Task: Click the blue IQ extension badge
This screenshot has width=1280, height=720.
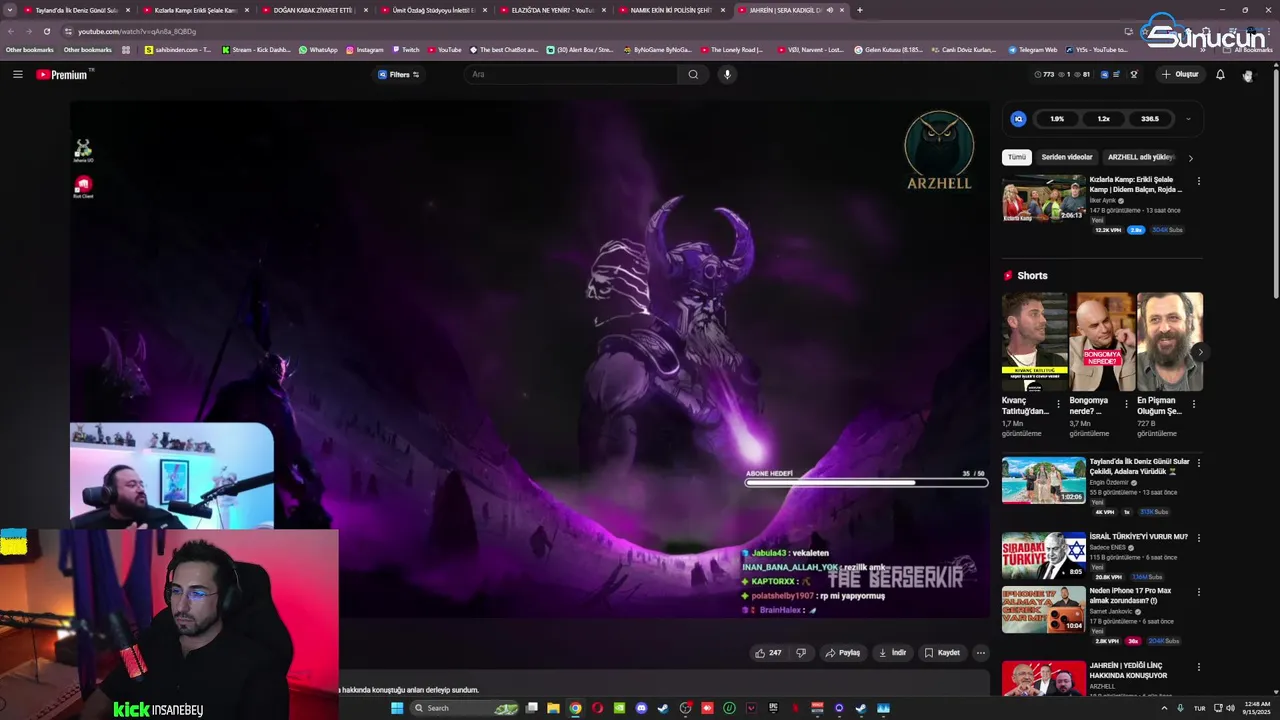Action: click(x=1018, y=119)
